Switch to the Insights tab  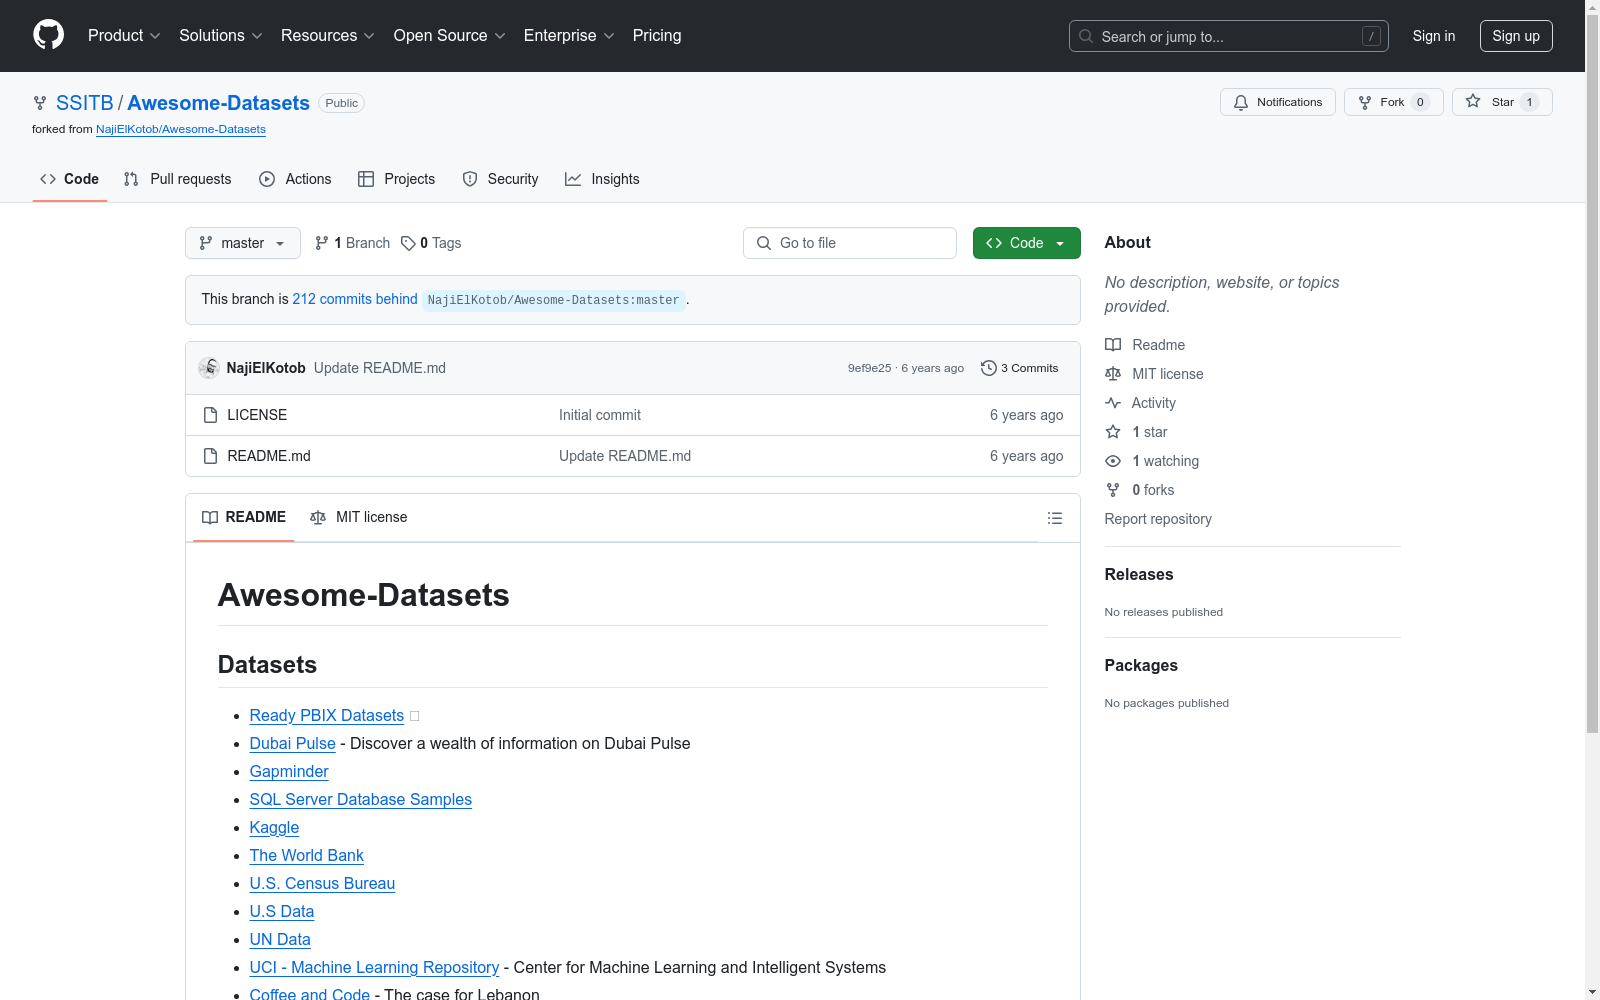click(602, 179)
